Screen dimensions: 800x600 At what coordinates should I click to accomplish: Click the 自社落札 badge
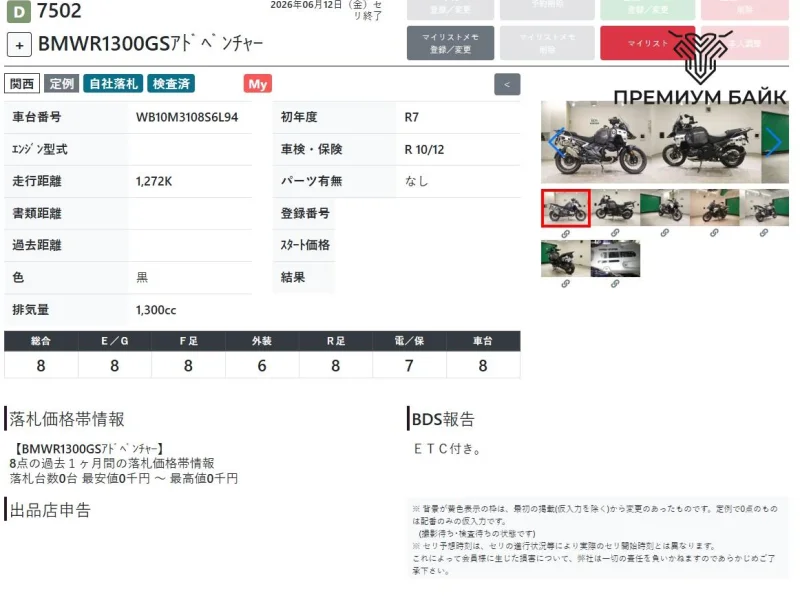click(x=113, y=84)
